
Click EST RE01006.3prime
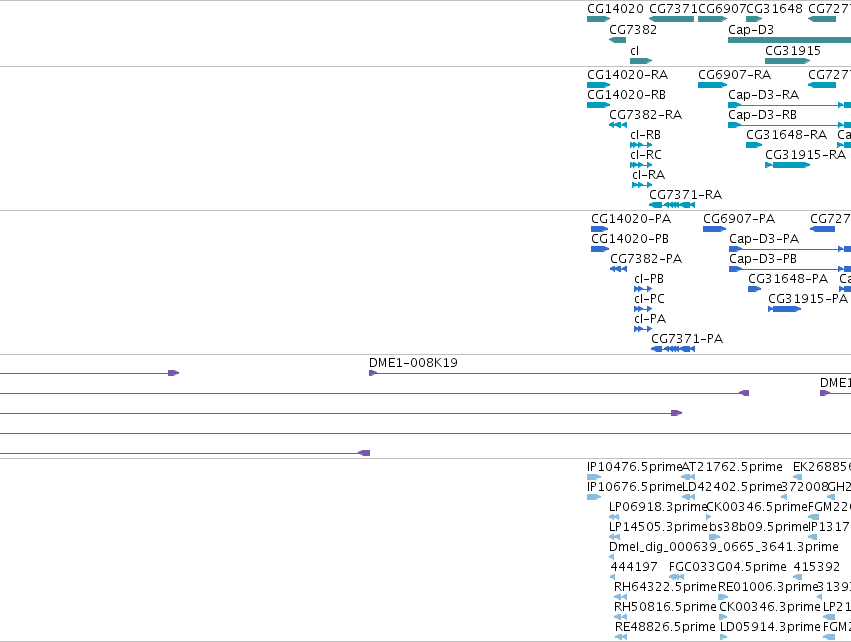tap(723, 597)
